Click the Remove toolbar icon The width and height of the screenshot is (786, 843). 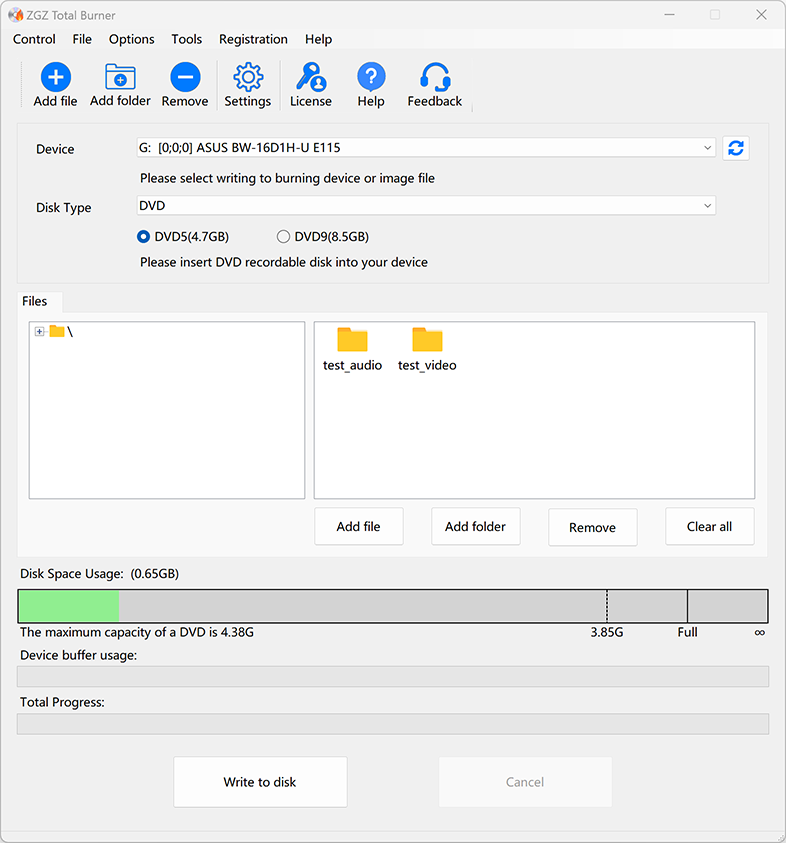click(185, 85)
